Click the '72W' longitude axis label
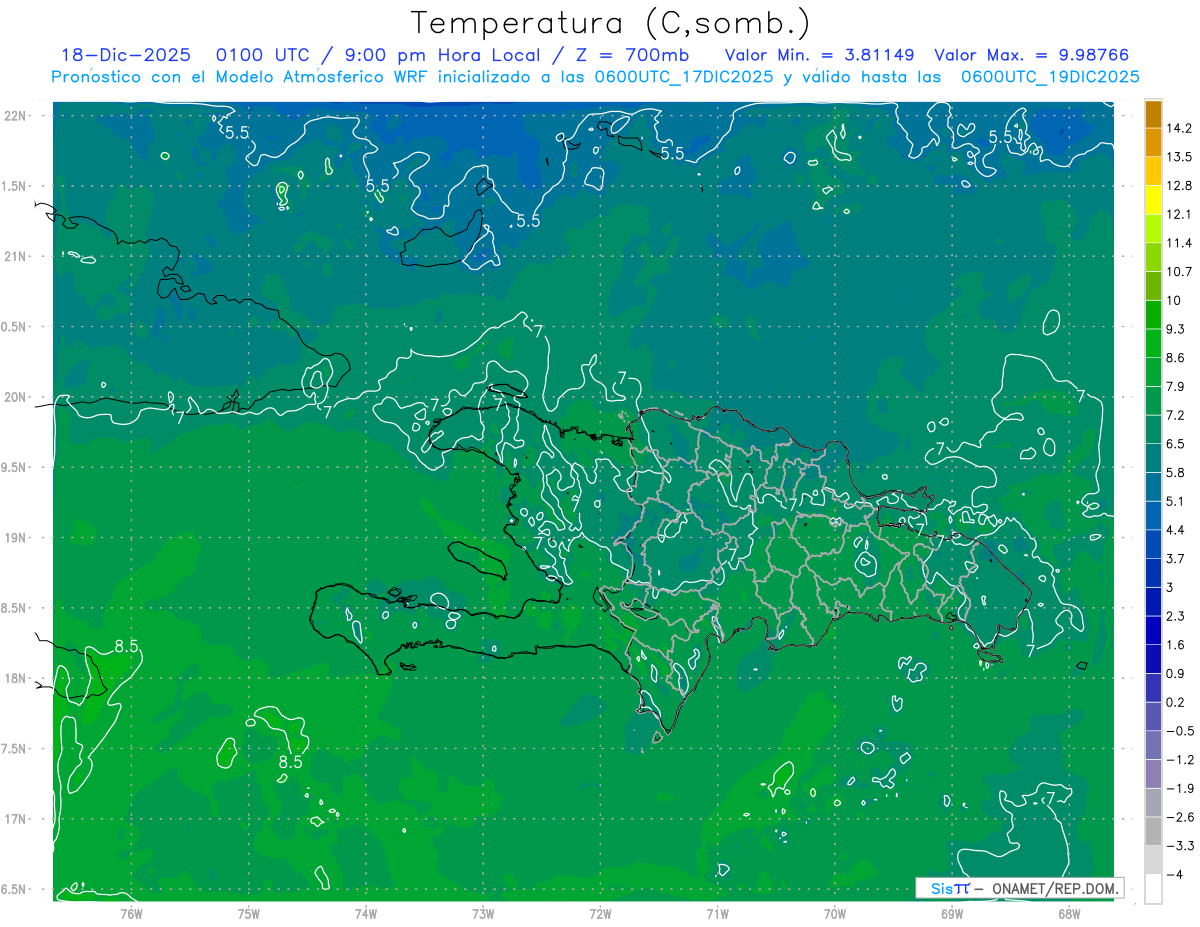Image resolution: width=1200 pixels, height=927 pixels. click(x=600, y=913)
